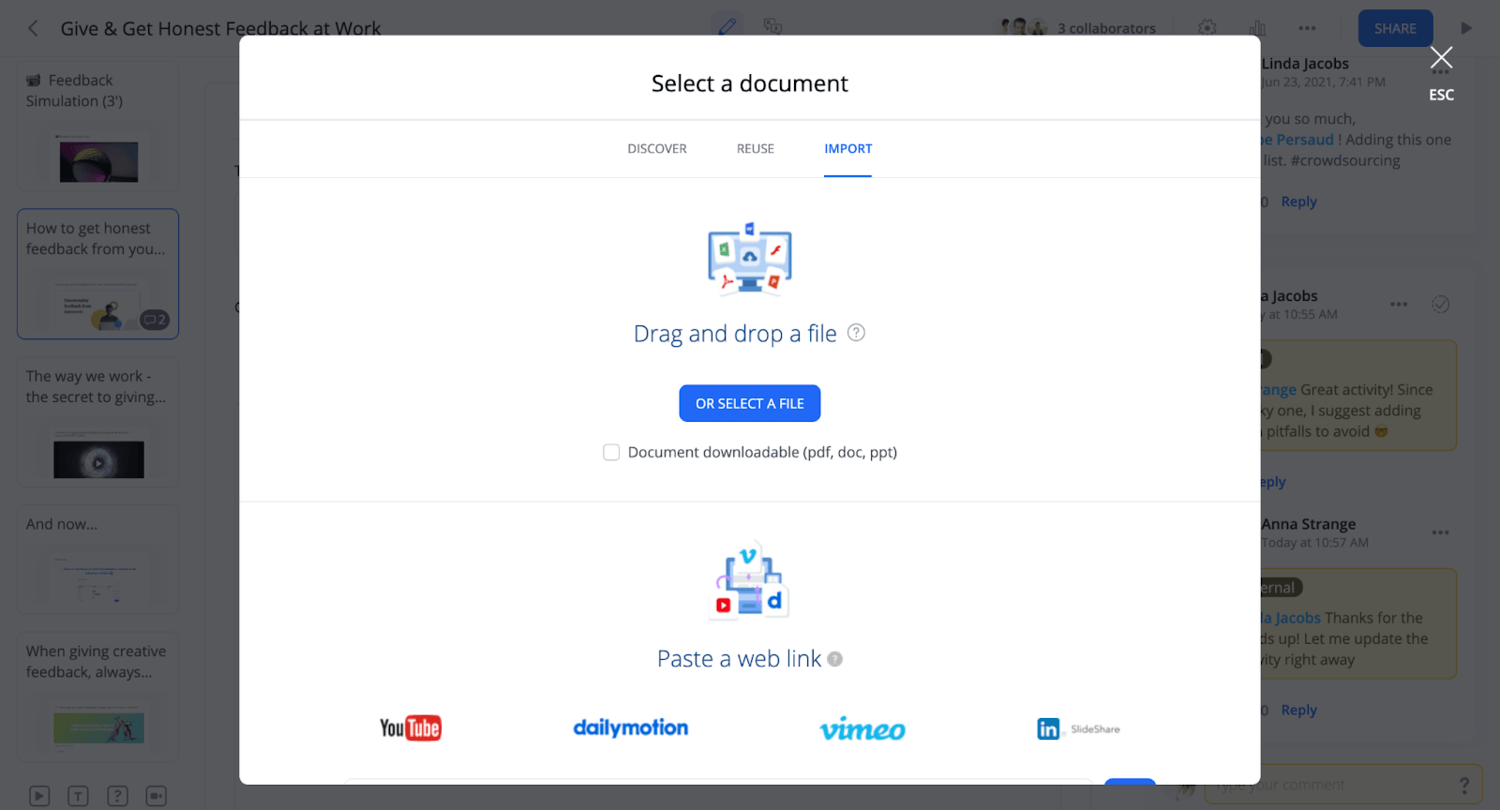The image size is (1500, 810).
Task: Start preview with the play arrow top right
Action: click(1467, 28)
